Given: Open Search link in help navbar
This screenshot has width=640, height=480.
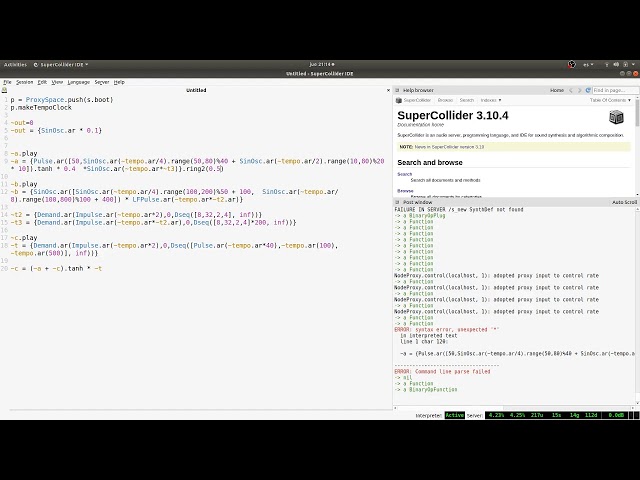Looking at the screenshot, I should click(x=467, y=100).
